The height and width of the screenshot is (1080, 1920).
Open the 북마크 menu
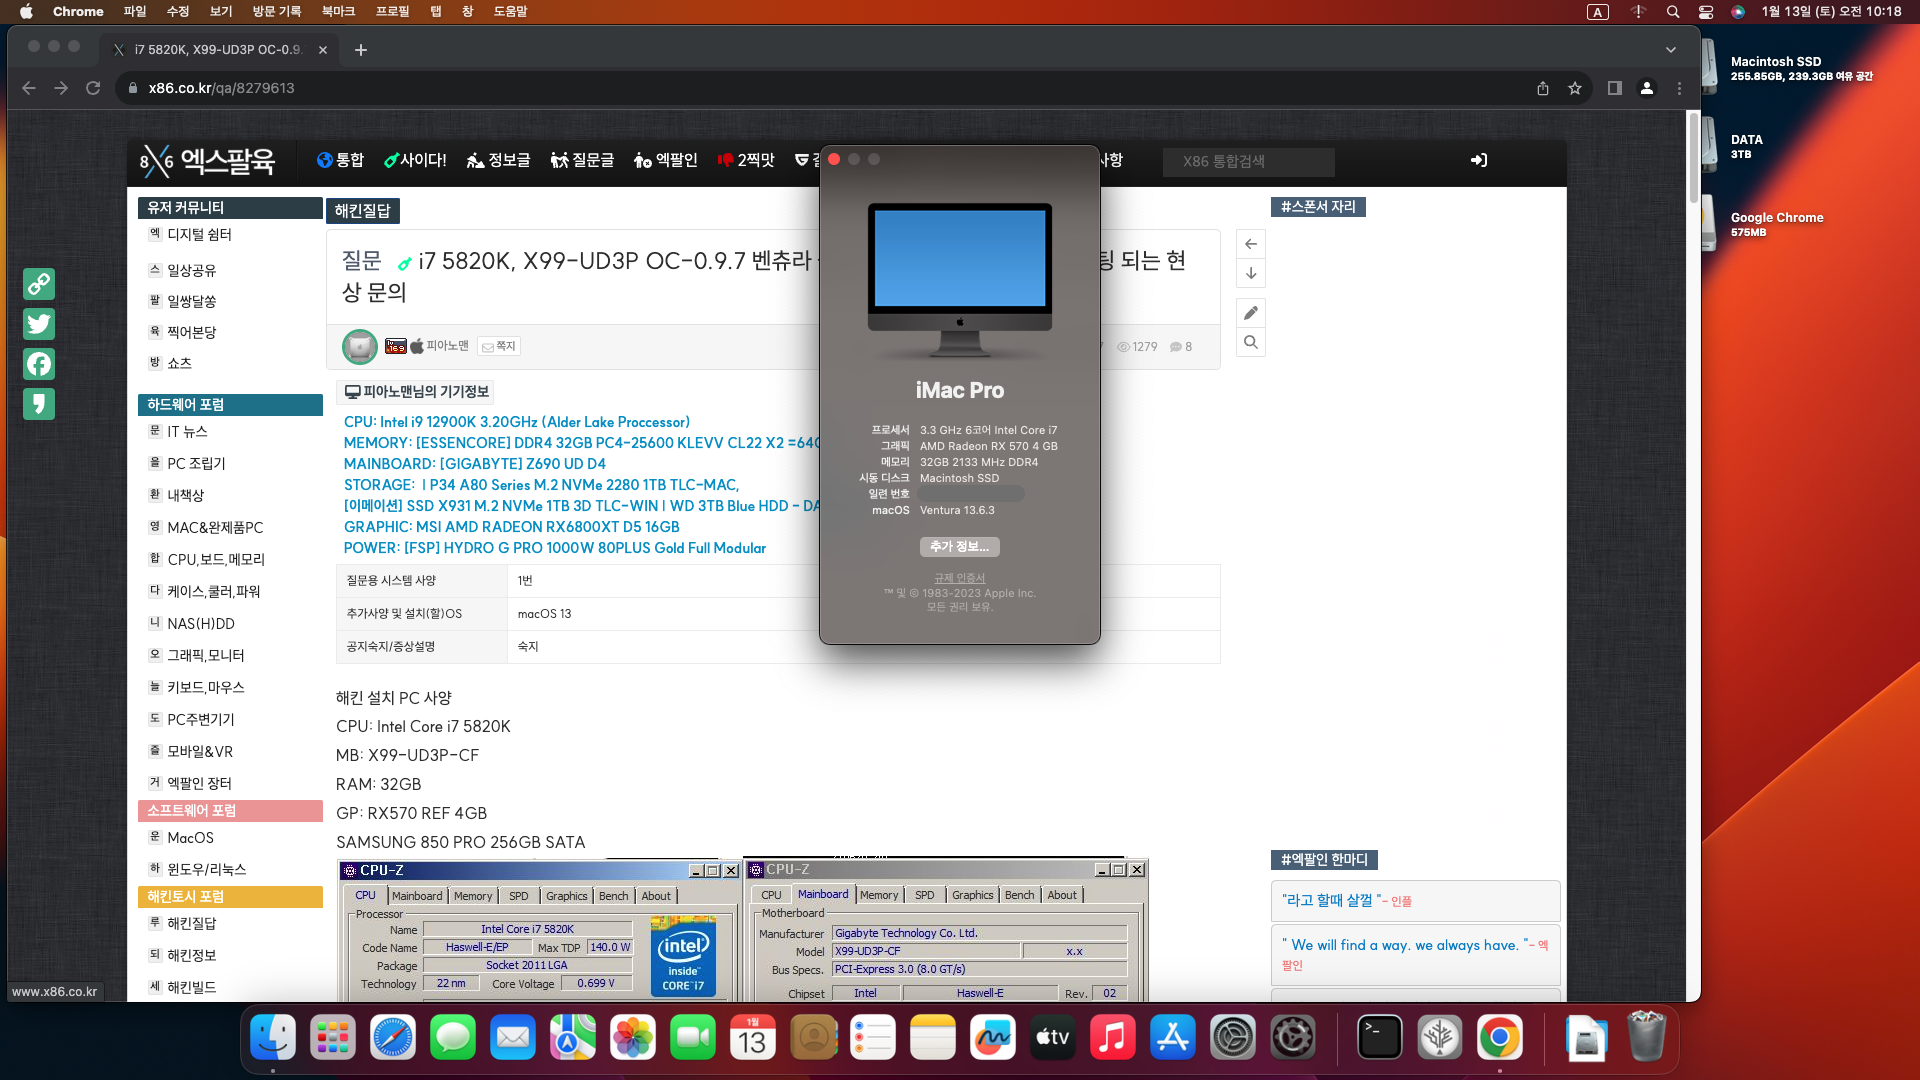338,12
